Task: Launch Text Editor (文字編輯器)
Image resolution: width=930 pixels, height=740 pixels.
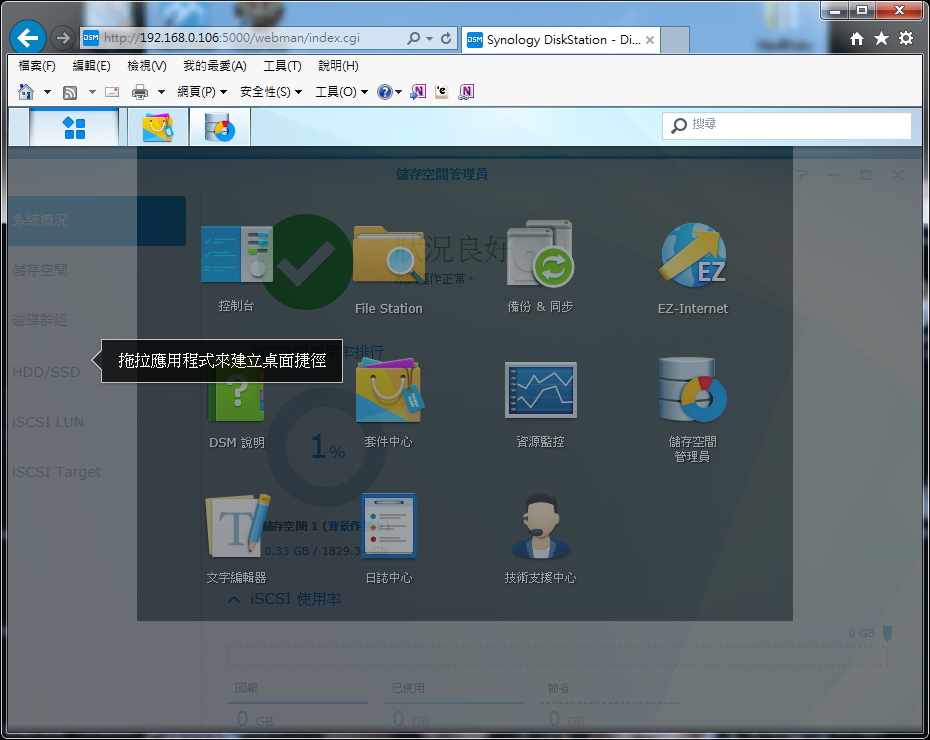Action: point(236,525)
